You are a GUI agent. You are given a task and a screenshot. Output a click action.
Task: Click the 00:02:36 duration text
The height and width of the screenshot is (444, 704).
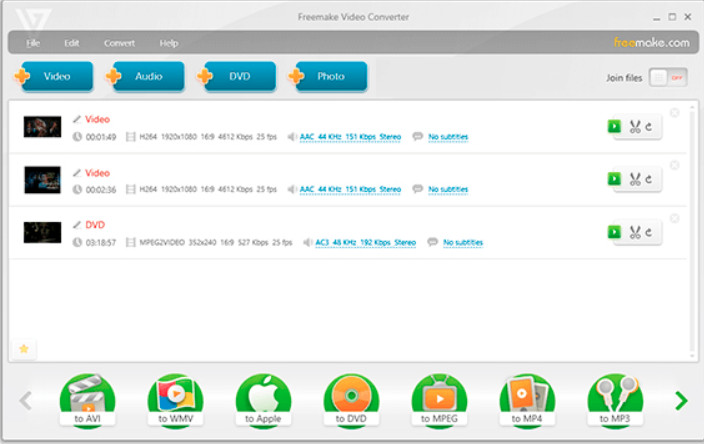click(101, 189)
